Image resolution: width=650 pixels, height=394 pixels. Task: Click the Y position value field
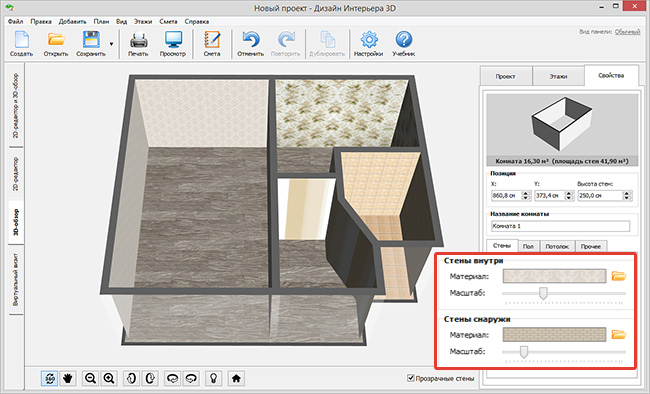click(550, 195)
